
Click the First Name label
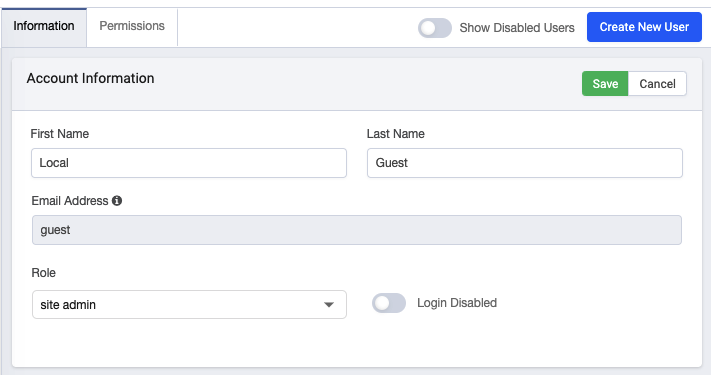pos(60,134)
